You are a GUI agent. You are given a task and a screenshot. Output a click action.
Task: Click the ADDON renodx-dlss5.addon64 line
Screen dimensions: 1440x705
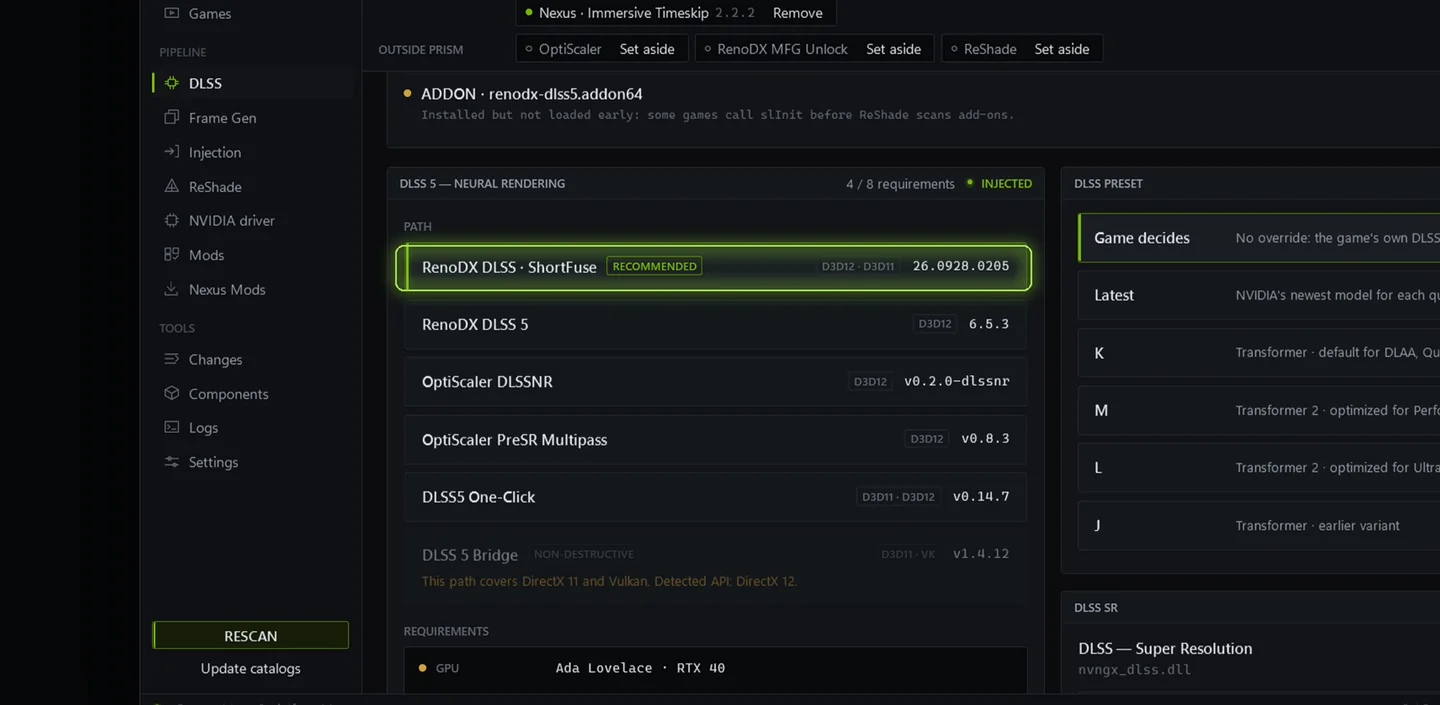(531, 94)
